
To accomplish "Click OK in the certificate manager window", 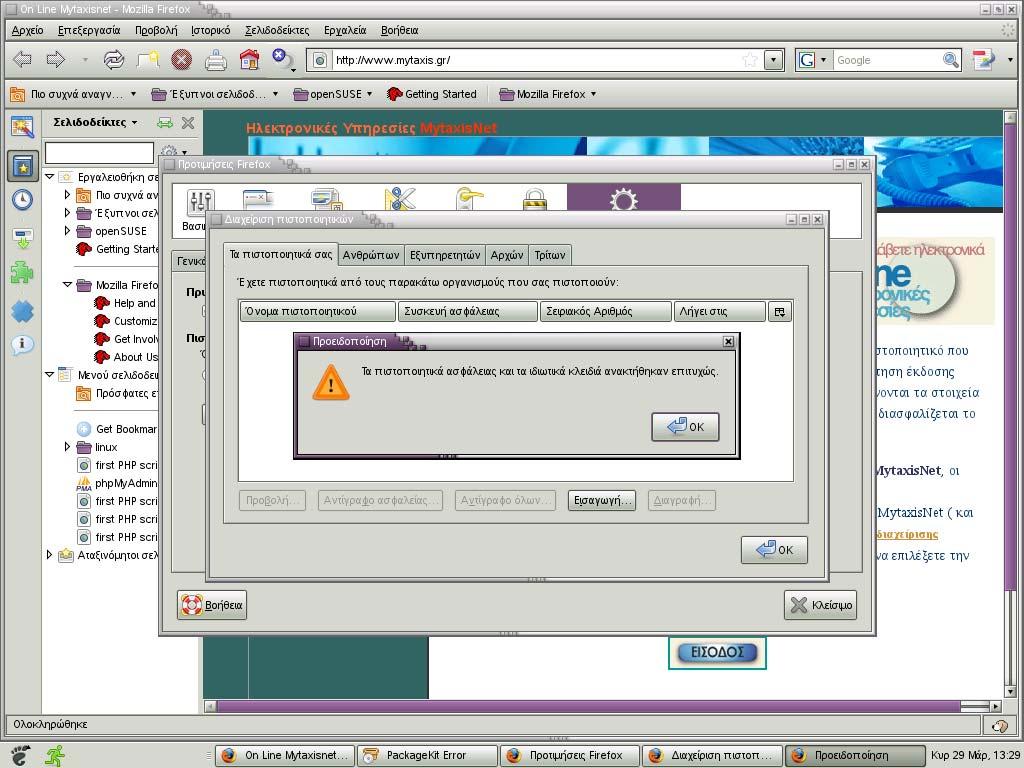I will click(x=775, y=550).
